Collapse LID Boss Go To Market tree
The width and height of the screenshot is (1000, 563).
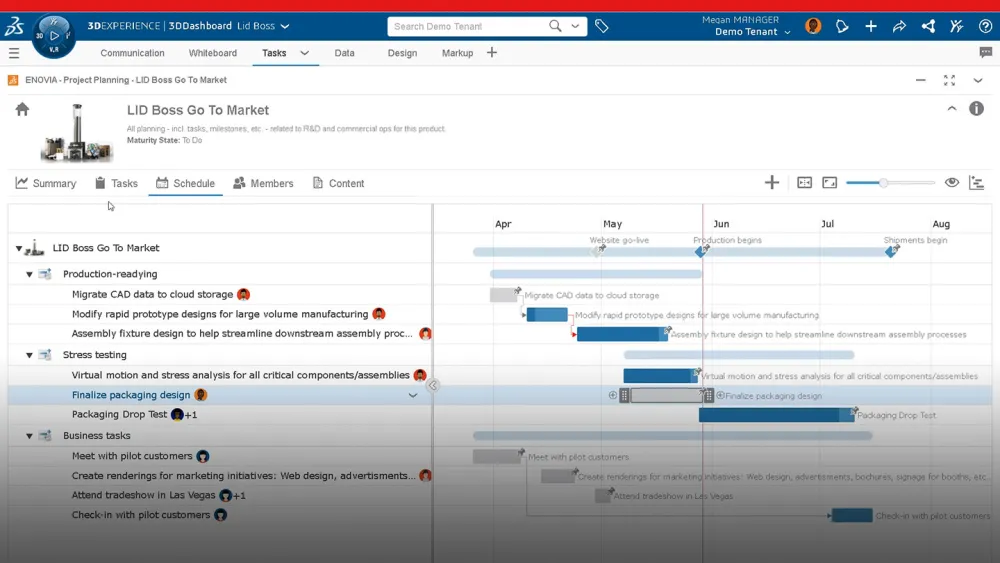click(18, 248)
